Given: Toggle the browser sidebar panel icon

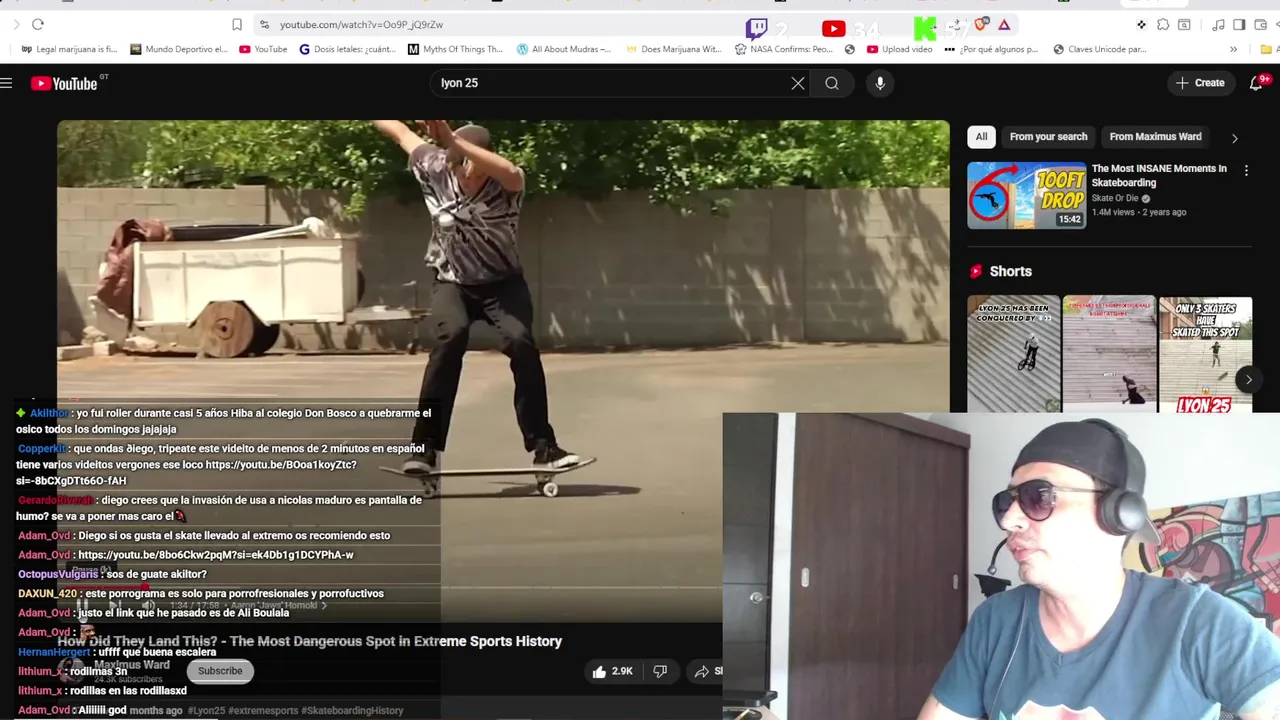Looking at the screenshot, I should (x=1239, y=24).
